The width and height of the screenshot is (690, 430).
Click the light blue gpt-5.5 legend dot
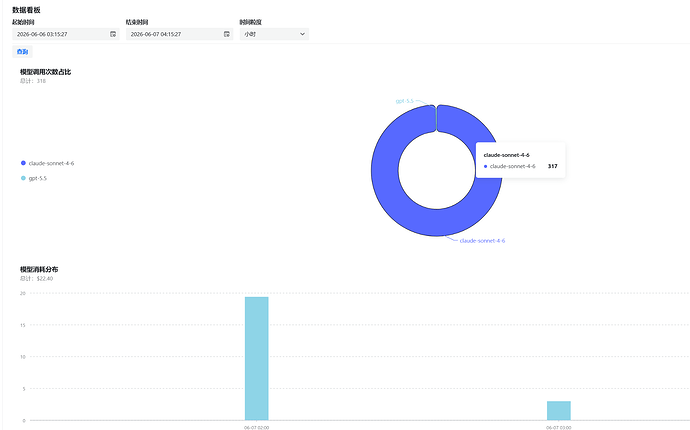(x=23, y=178)
